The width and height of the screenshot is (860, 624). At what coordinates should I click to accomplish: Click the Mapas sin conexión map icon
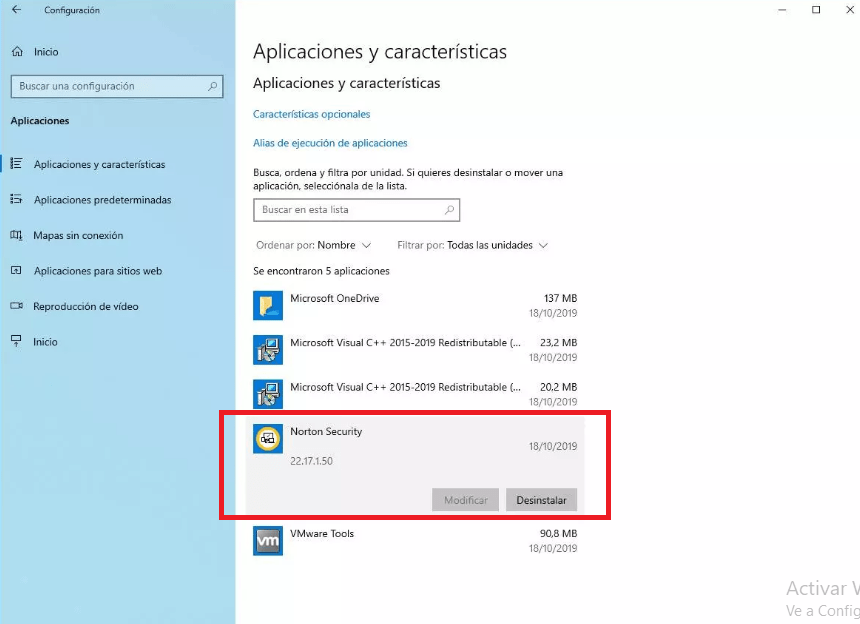[x=16, y=235]
